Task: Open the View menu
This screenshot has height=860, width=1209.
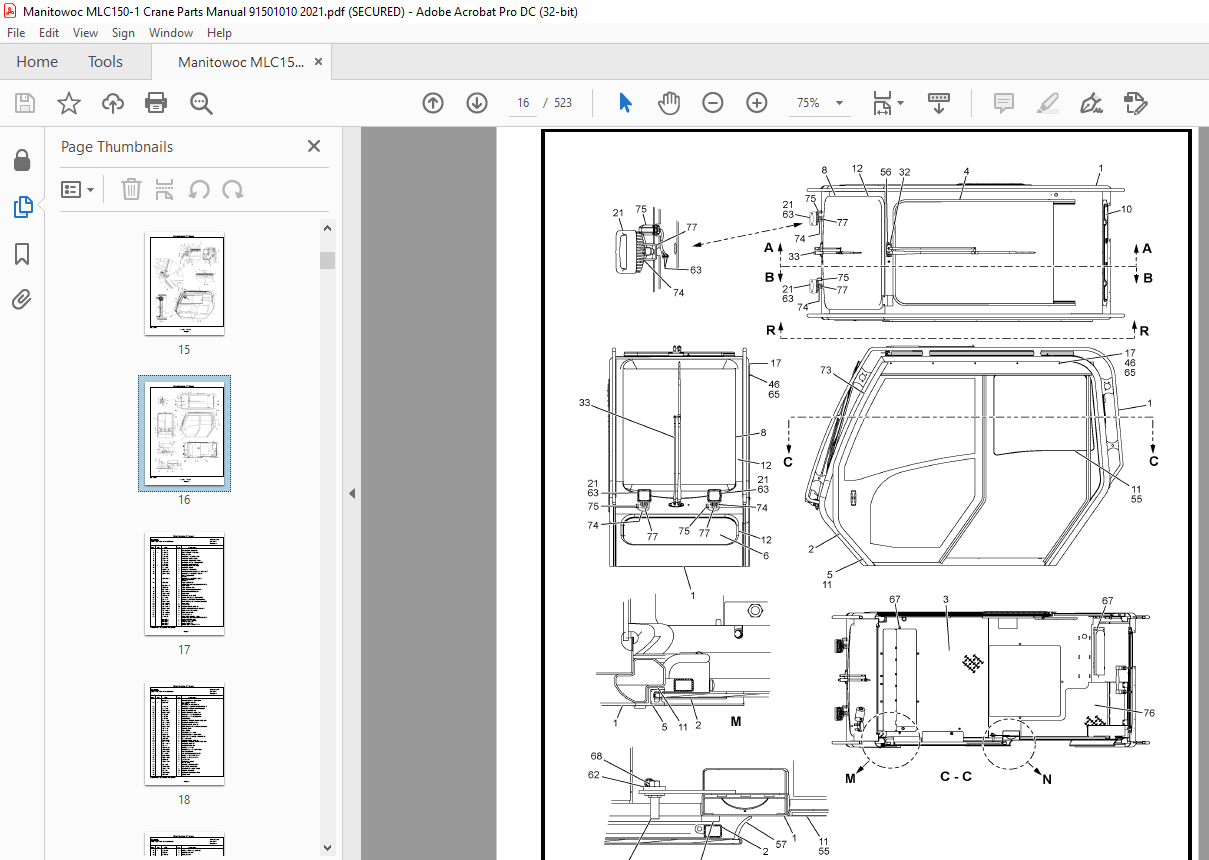Action: pos(85,33)
